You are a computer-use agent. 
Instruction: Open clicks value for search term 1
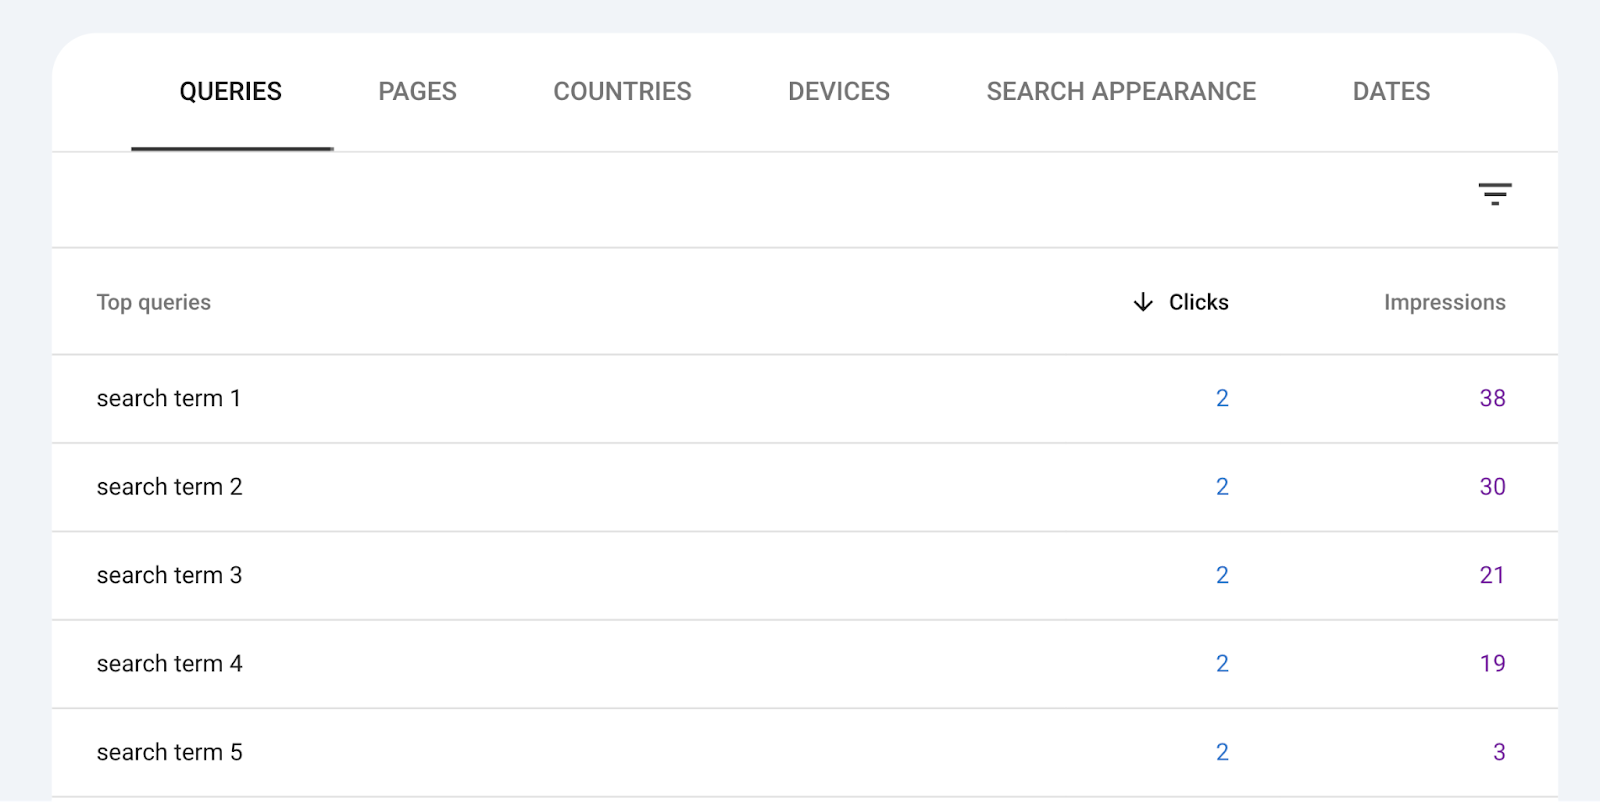(x=1221, y=398)
